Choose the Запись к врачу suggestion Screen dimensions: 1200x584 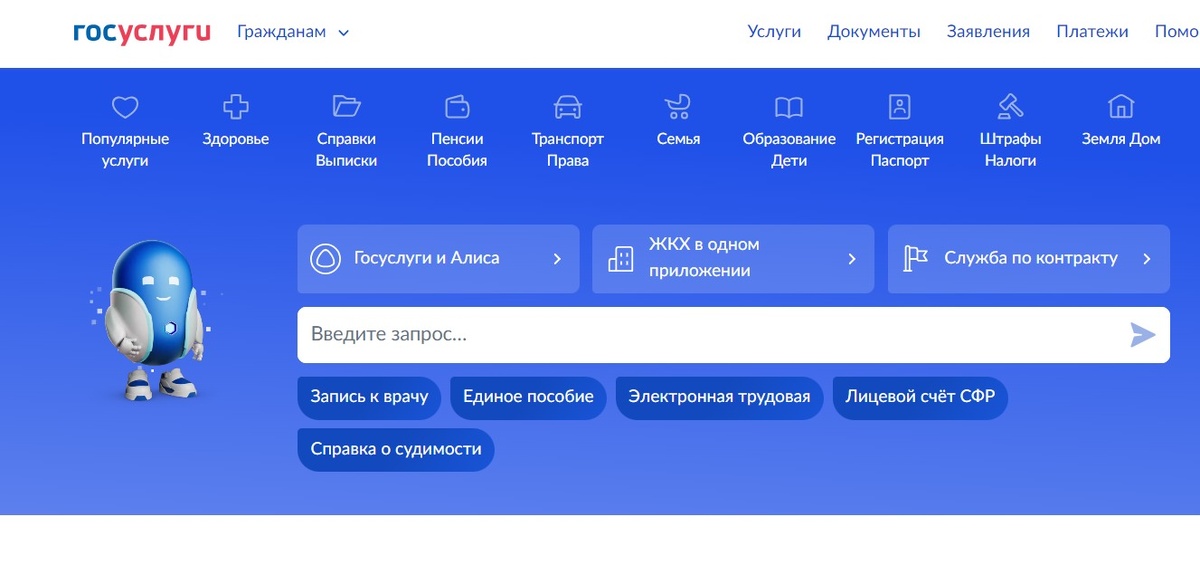coord(369,398)
